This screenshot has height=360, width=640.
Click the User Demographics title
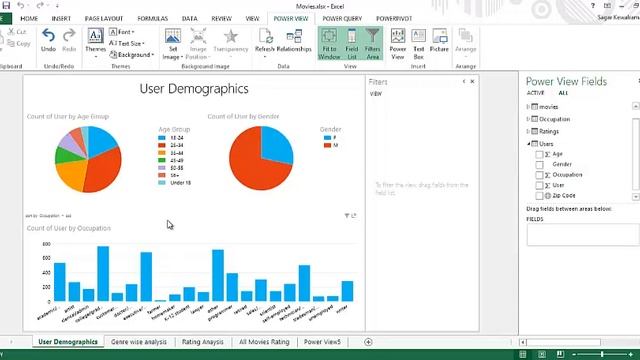(194, 89)
